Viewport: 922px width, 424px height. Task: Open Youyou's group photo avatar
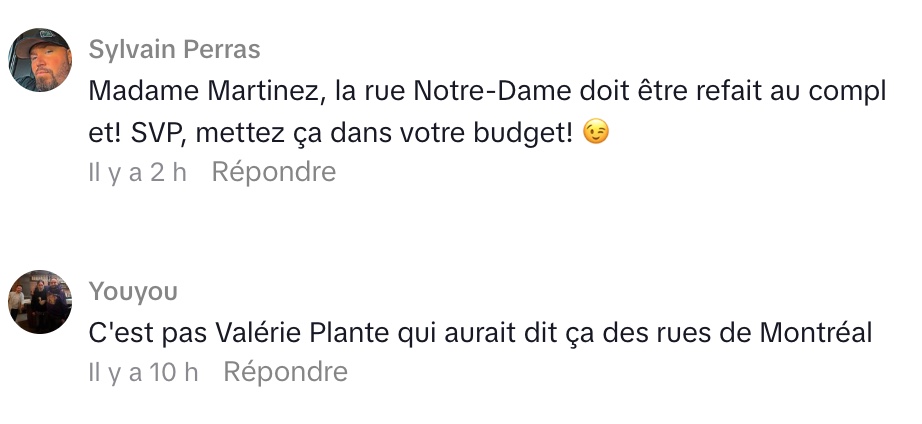[40, 301]
